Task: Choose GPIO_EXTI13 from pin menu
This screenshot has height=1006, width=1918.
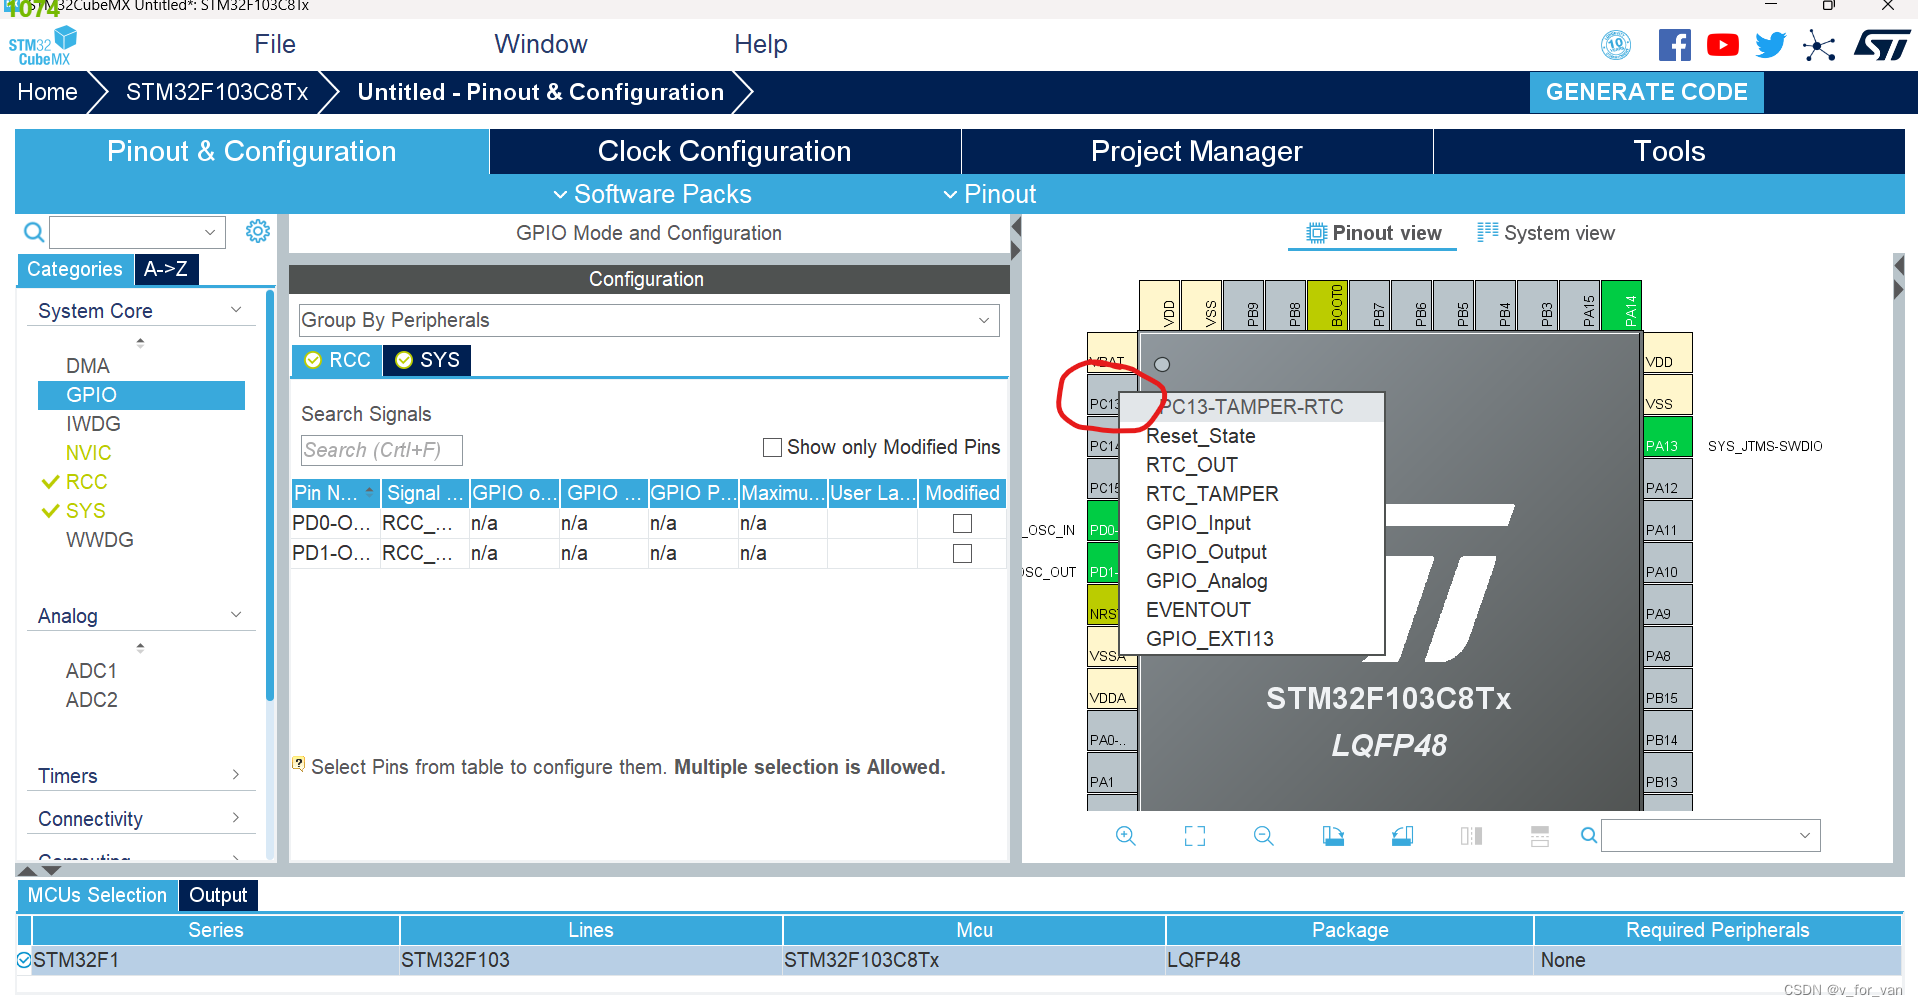Action: 1210,639
